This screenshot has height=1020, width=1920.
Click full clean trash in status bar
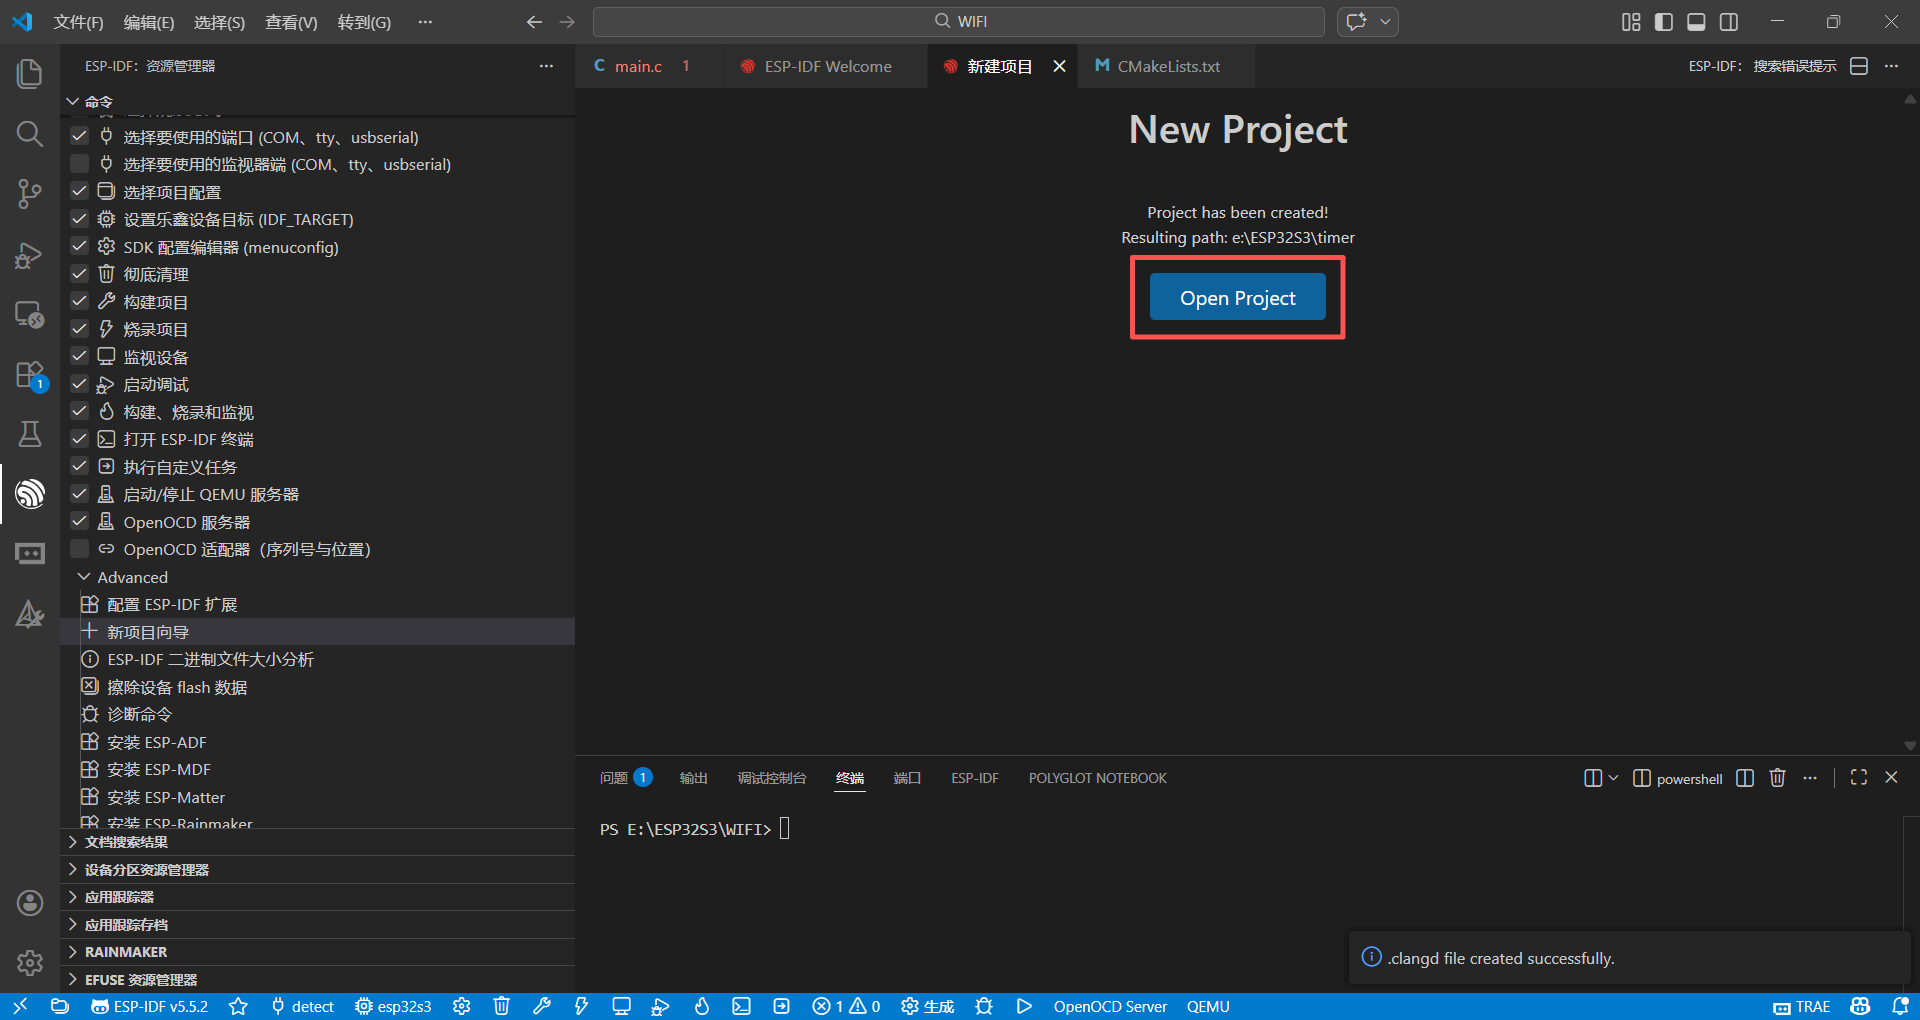[x=502, y=1006]
